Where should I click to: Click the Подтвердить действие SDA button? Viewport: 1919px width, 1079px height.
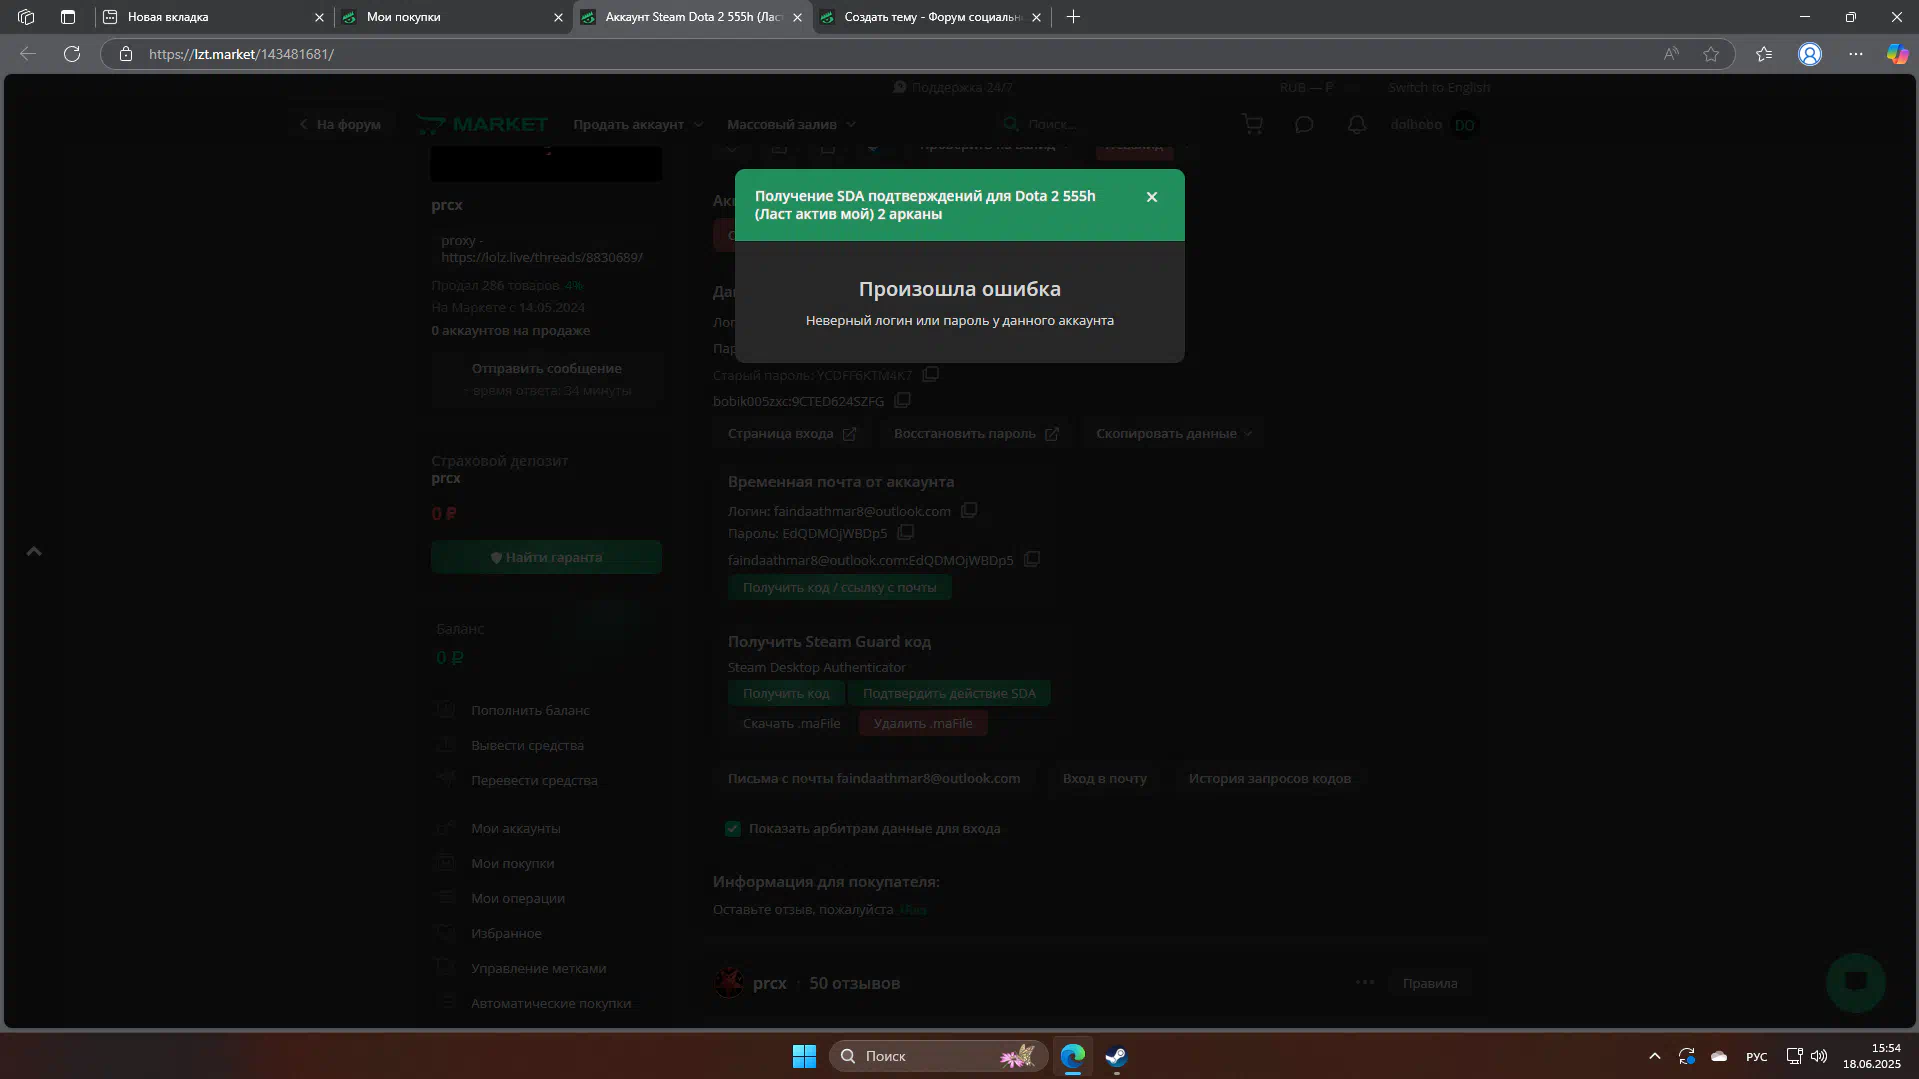(949, 693)
